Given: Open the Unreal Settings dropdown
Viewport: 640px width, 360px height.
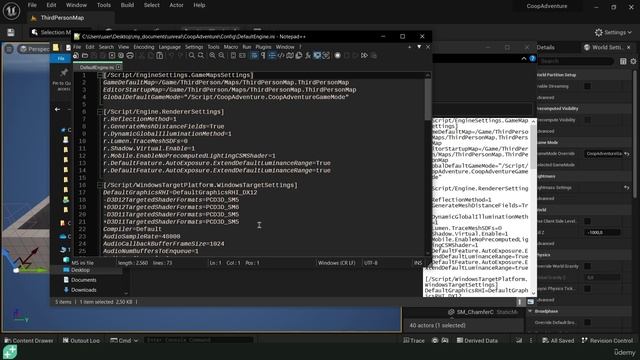Looking at the screenshot, I should (x=613, y=32).
